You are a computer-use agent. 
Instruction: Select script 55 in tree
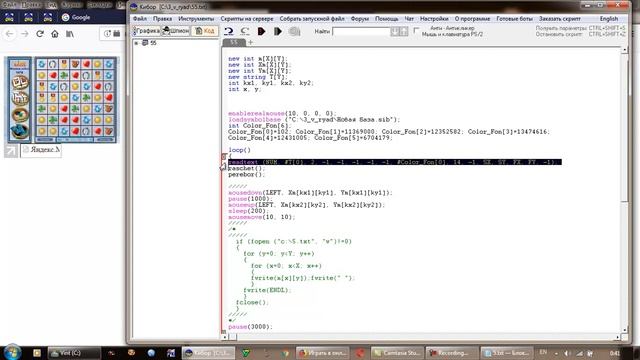(153, 43)
